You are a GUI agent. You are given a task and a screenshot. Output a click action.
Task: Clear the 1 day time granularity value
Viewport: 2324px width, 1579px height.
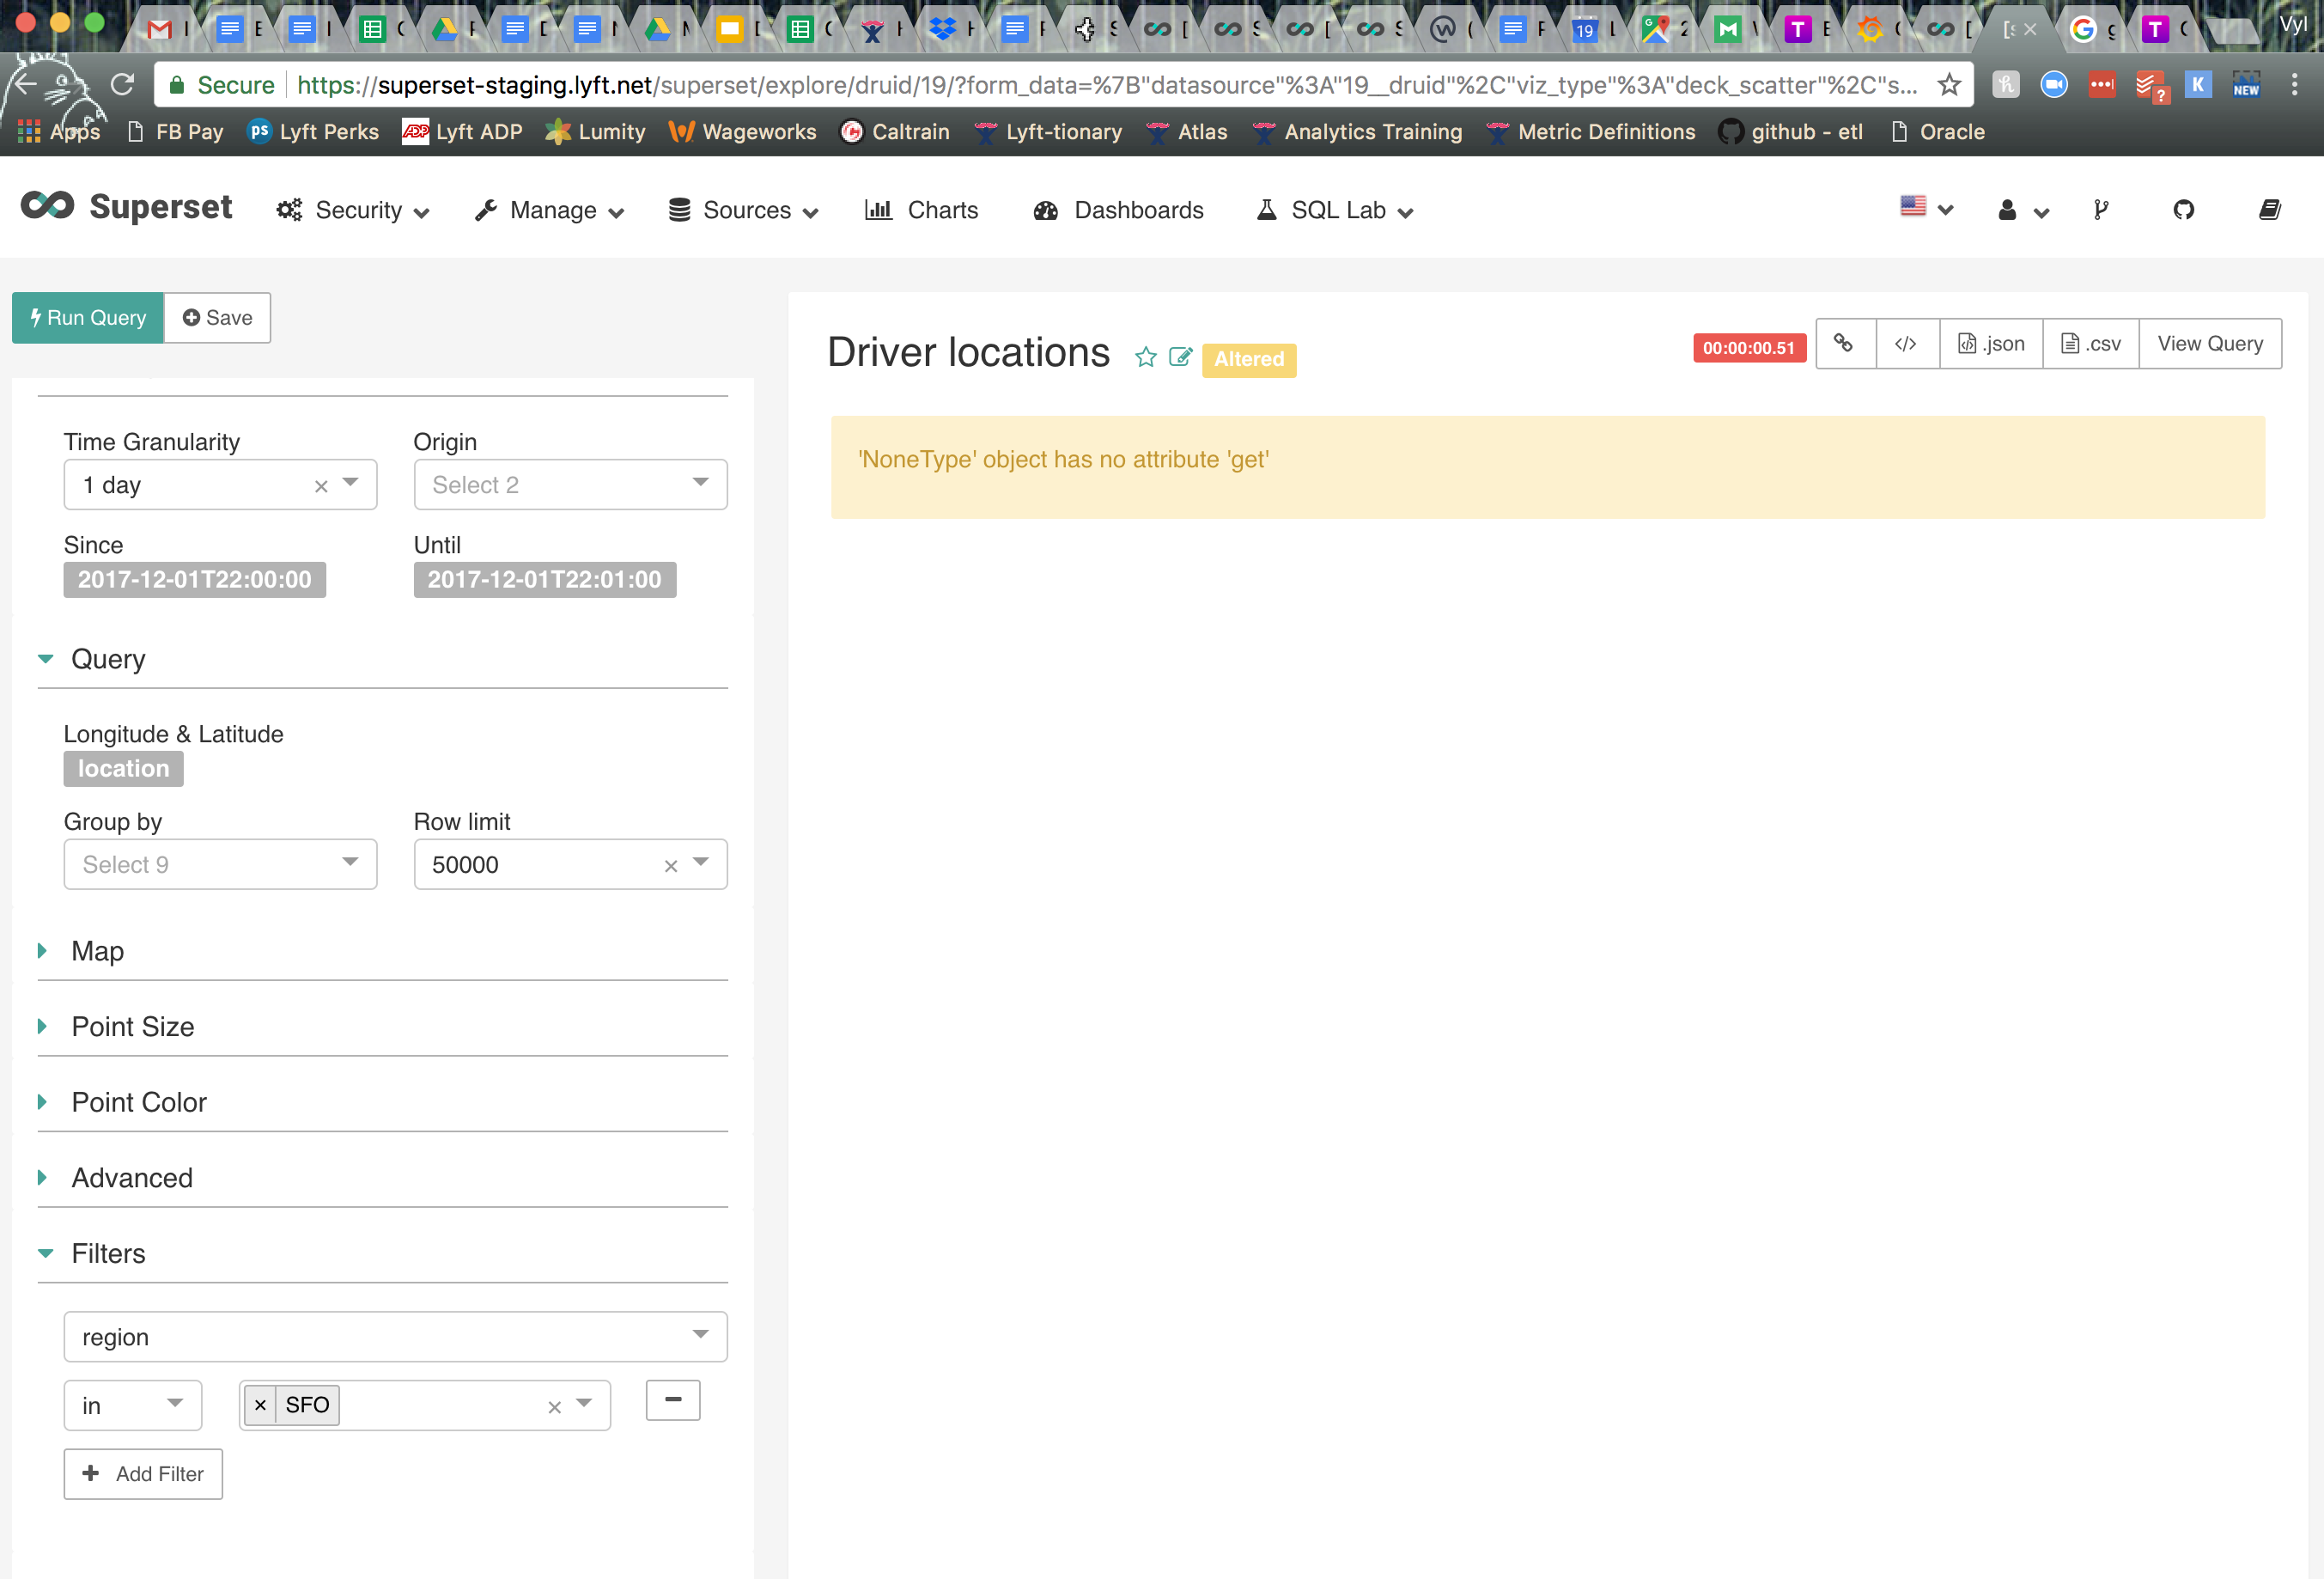[x=321, y=486]
